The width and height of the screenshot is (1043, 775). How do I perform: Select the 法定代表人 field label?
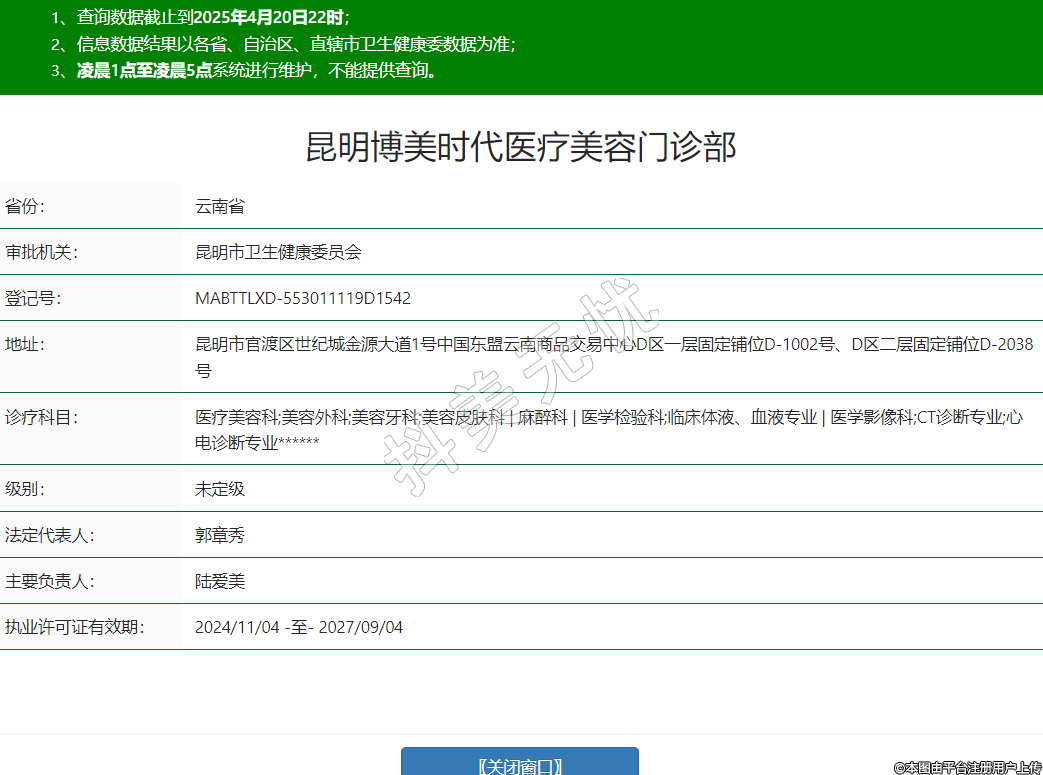(49, 535)
